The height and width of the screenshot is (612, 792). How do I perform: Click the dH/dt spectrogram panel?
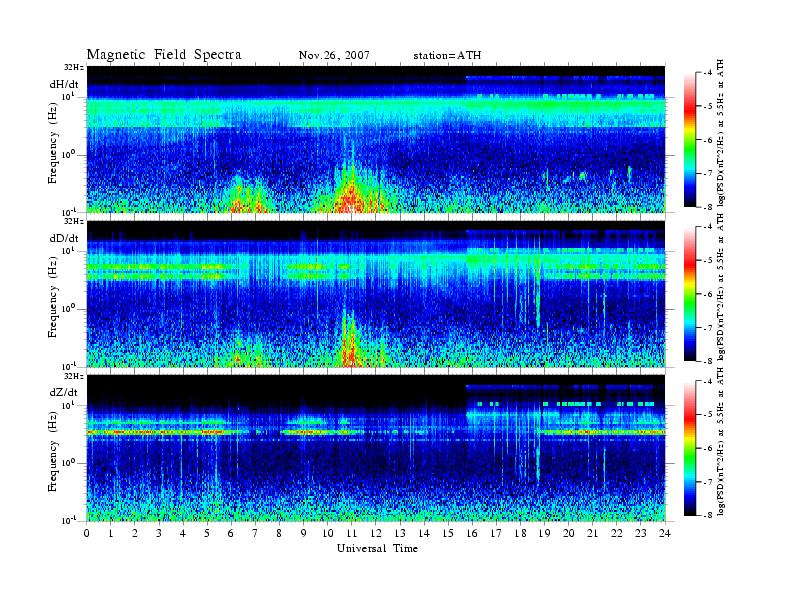(376, 139)
